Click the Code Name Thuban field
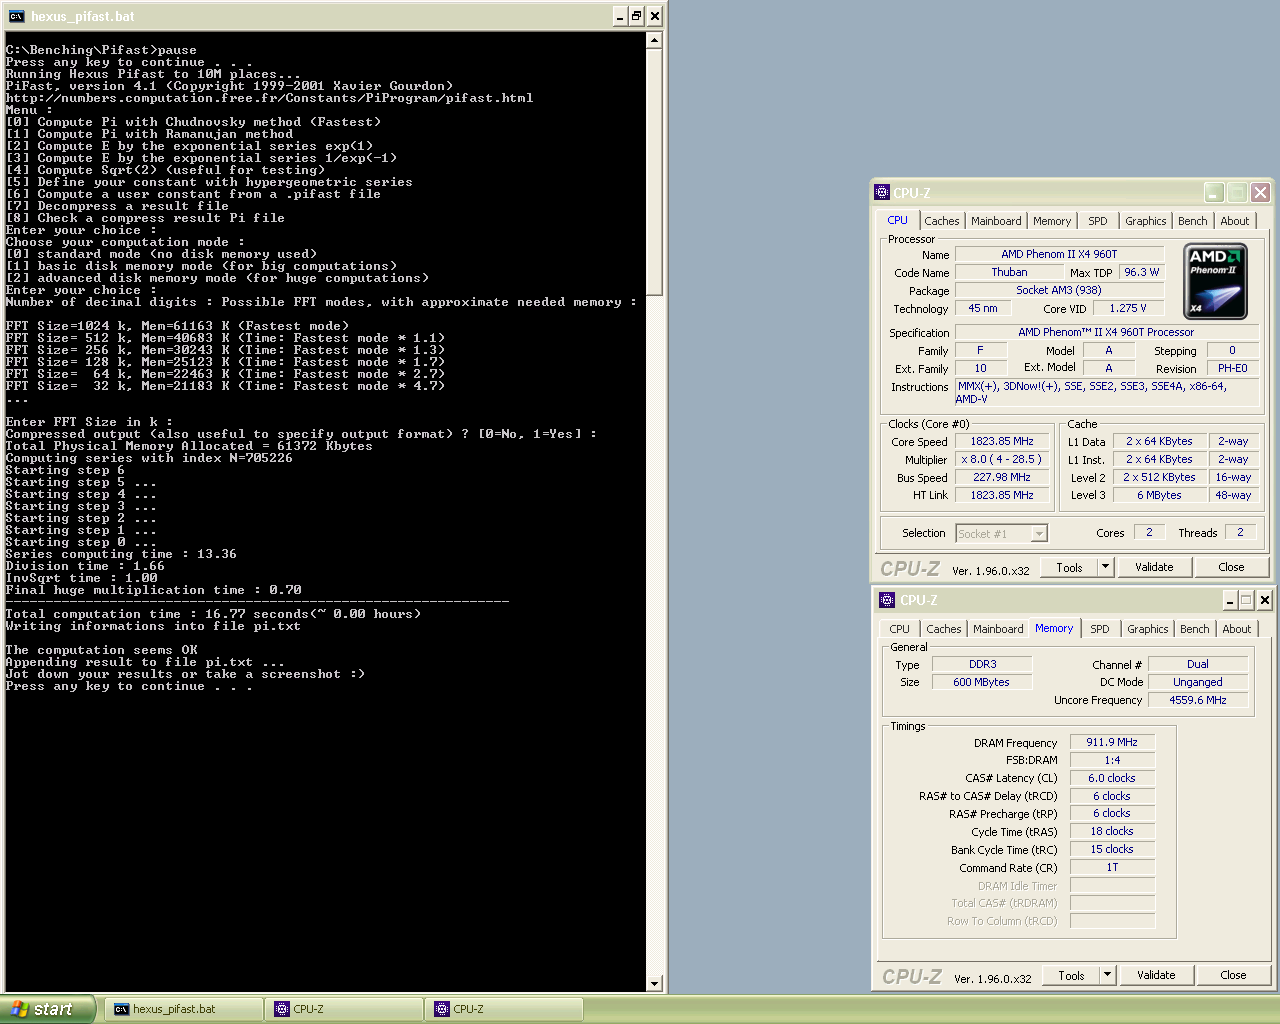Viewport: 1280px width, 1024px height. (x=1009, y=272)
